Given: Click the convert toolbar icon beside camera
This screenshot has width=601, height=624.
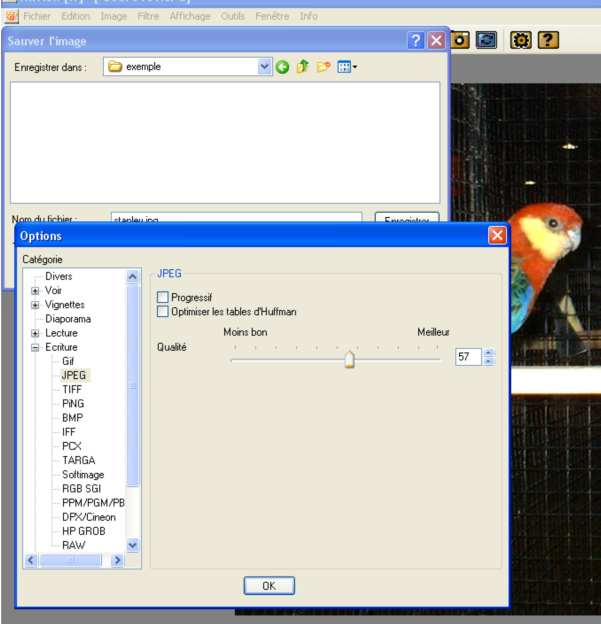Looking at the screenshot, I should tap(486, 40).
